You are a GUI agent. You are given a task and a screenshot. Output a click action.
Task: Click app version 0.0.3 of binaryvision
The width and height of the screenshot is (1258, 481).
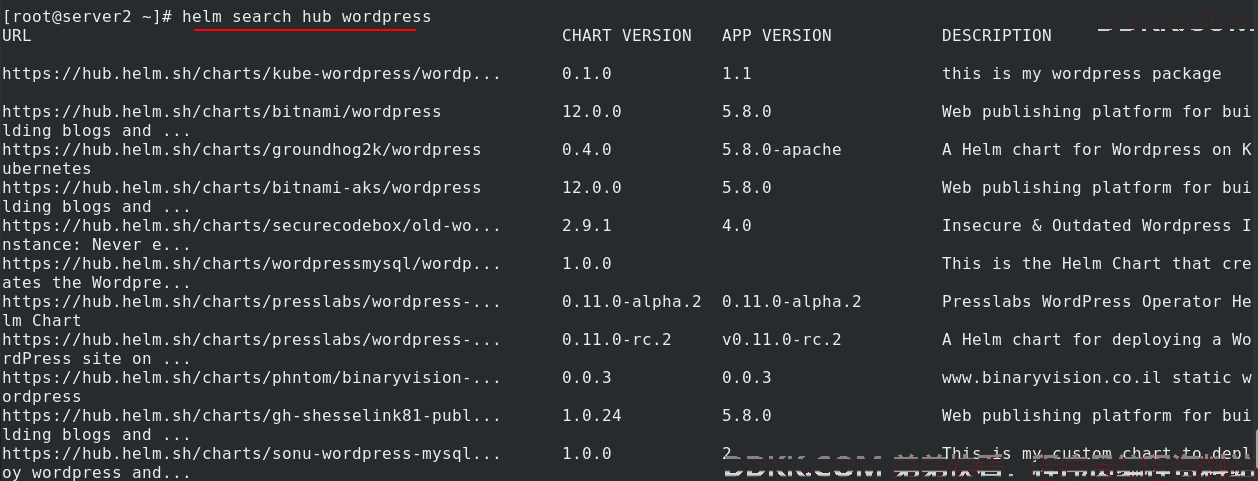click(x=747, y=377)
